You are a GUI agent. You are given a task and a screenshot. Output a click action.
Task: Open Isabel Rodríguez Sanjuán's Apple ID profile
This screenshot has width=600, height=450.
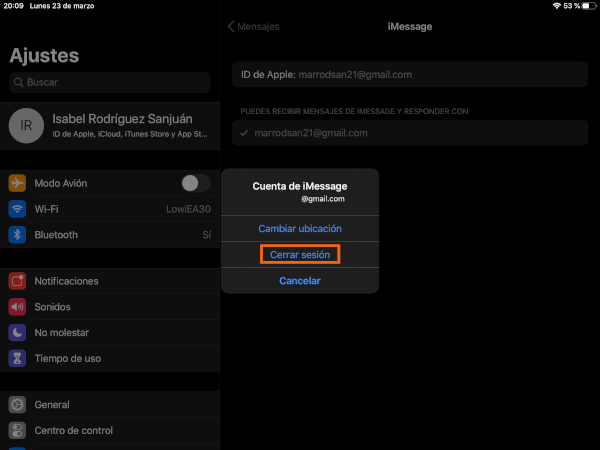click(128, 125)
